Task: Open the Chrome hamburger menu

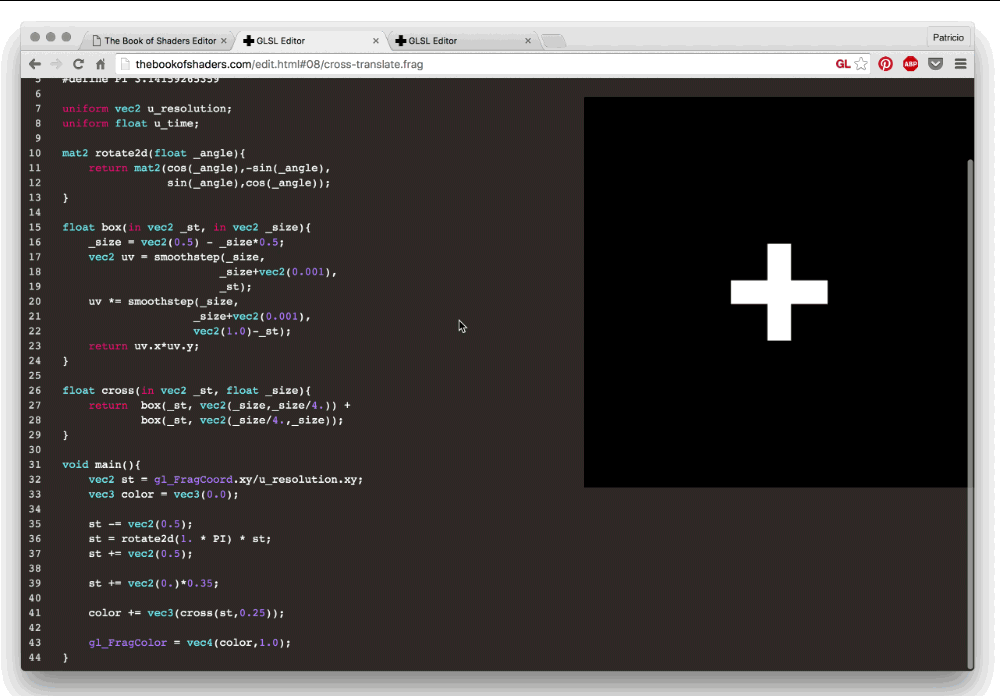Action: (x=960, y=64)
